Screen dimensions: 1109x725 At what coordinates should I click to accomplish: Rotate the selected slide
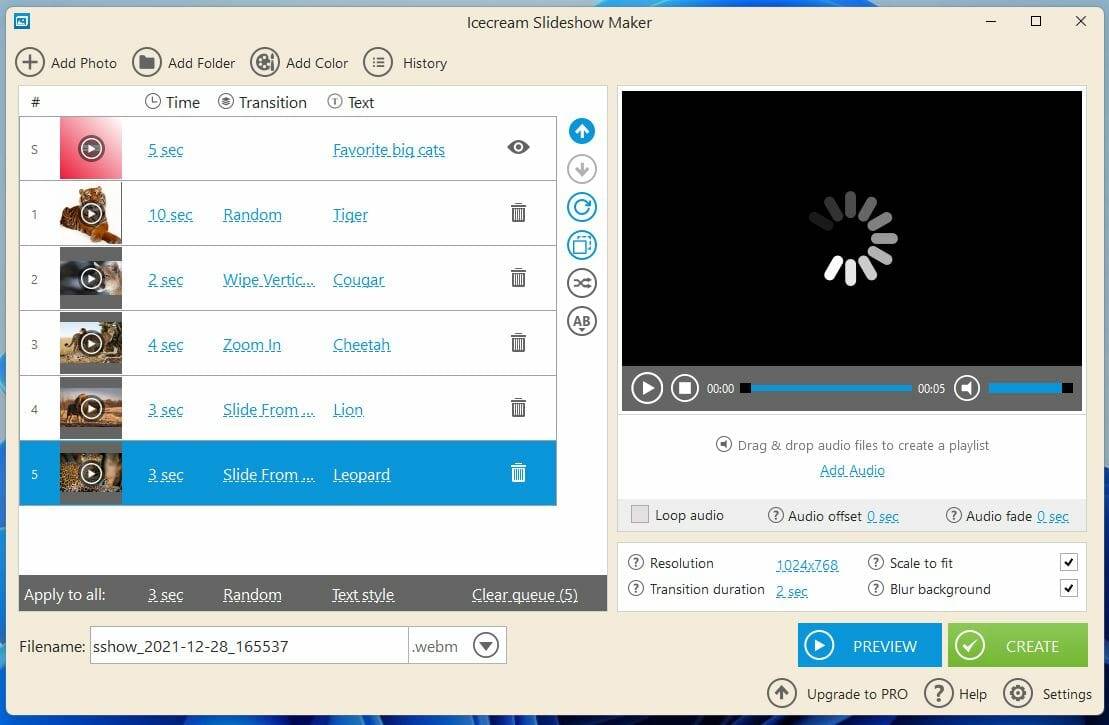click(x=581, y=207)
